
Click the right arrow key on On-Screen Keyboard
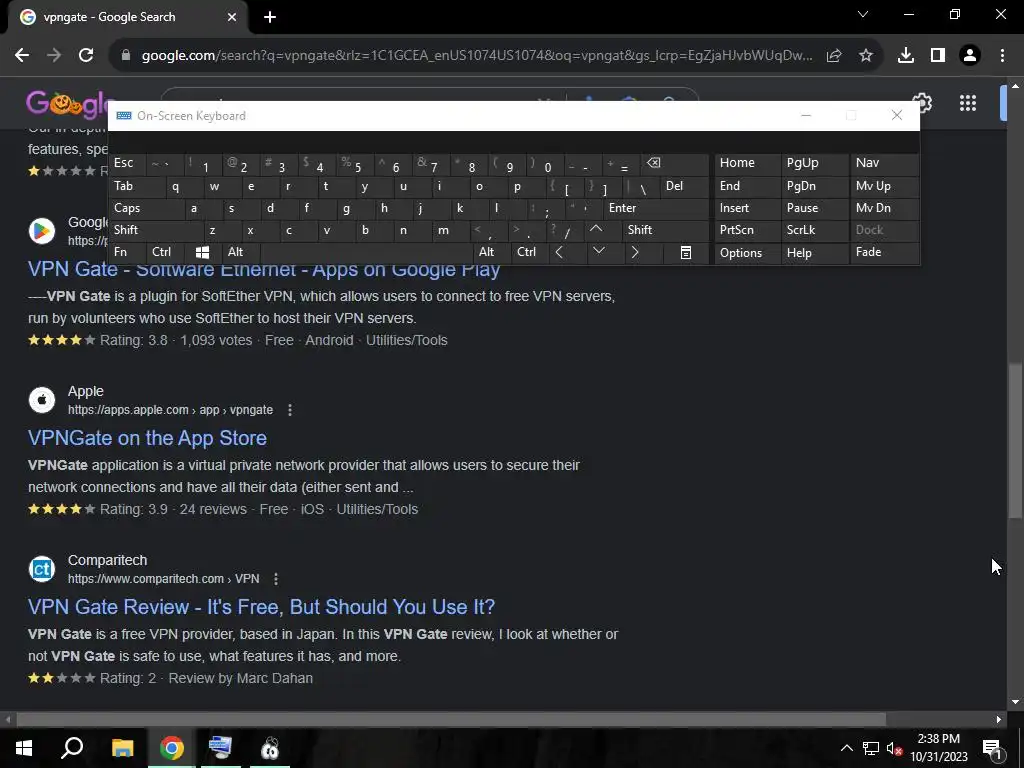point(635,252)
